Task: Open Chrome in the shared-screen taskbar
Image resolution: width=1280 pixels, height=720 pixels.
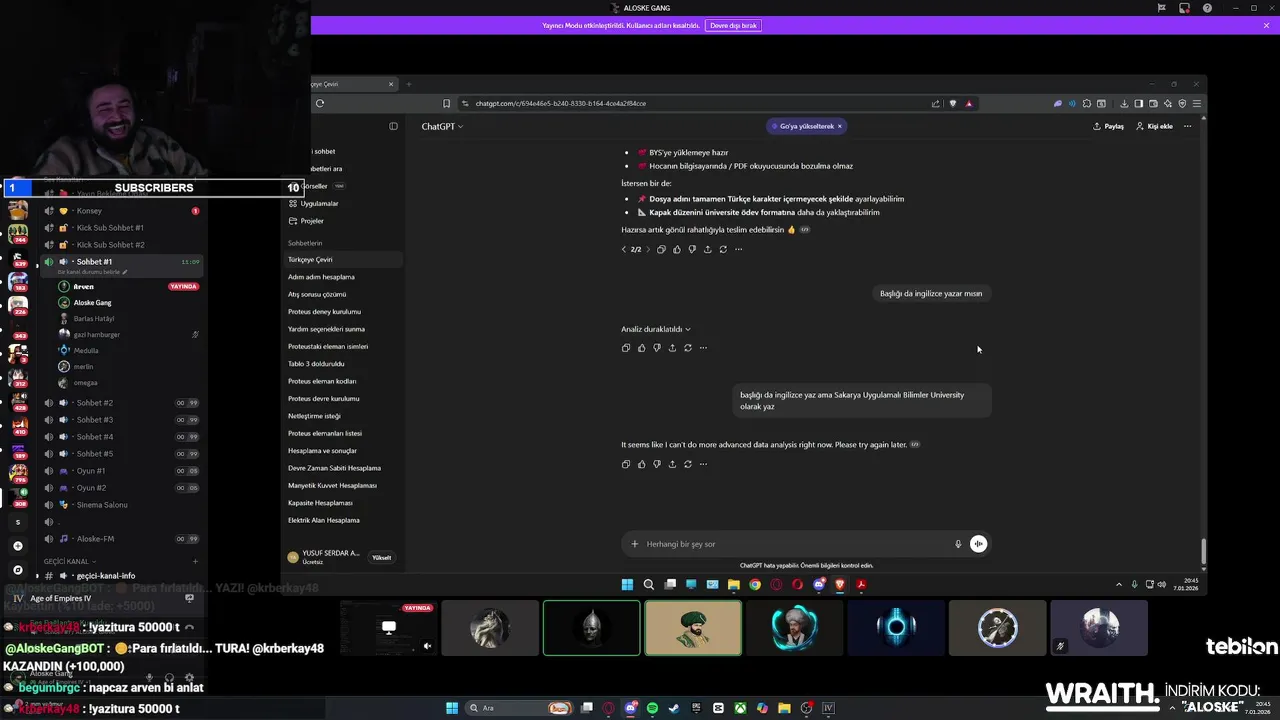Action: 755,585
